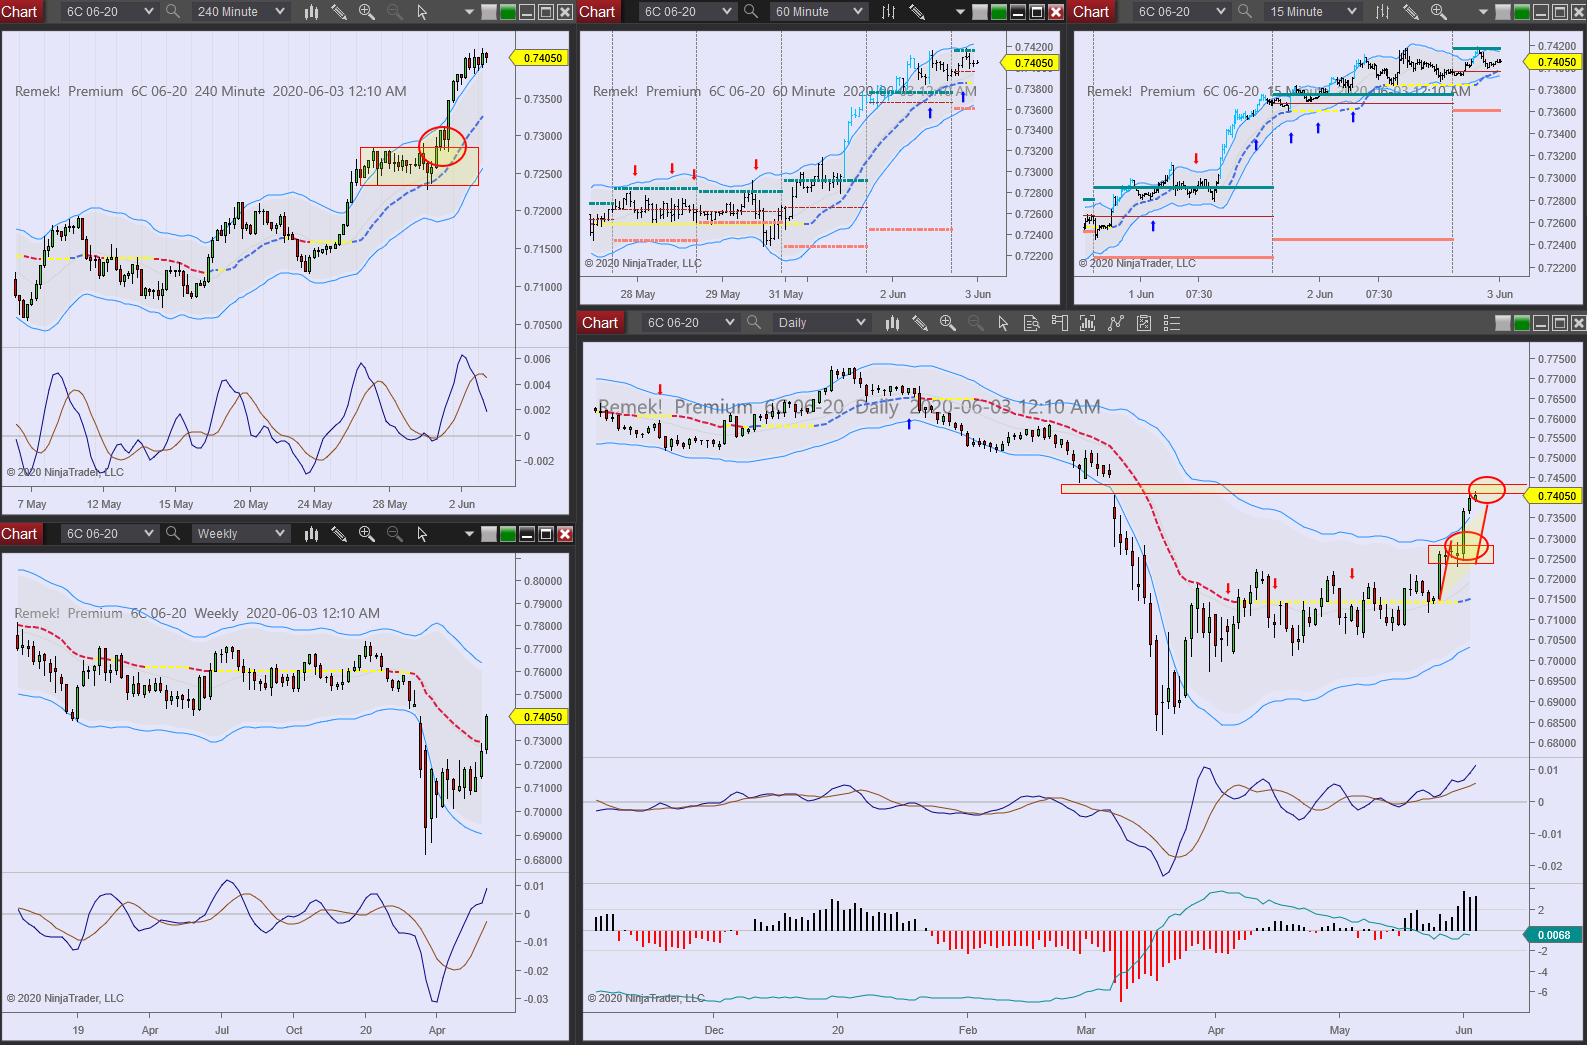
Task: Open the Weekly interval dropdown
Action: pos(240,534)
